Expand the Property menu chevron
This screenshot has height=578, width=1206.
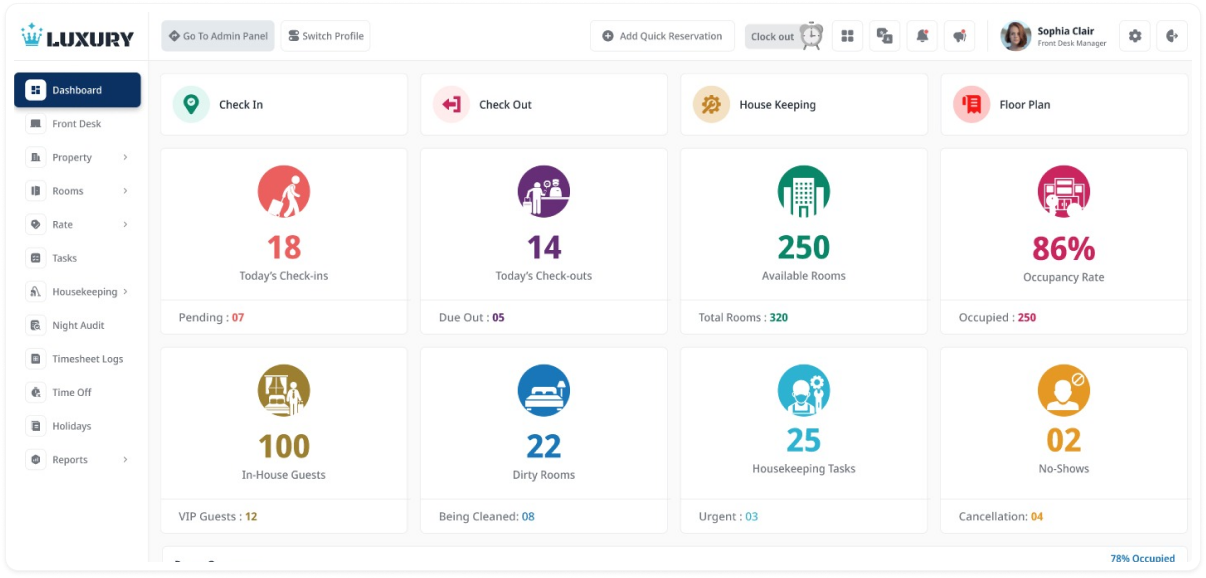pos(125,157)
